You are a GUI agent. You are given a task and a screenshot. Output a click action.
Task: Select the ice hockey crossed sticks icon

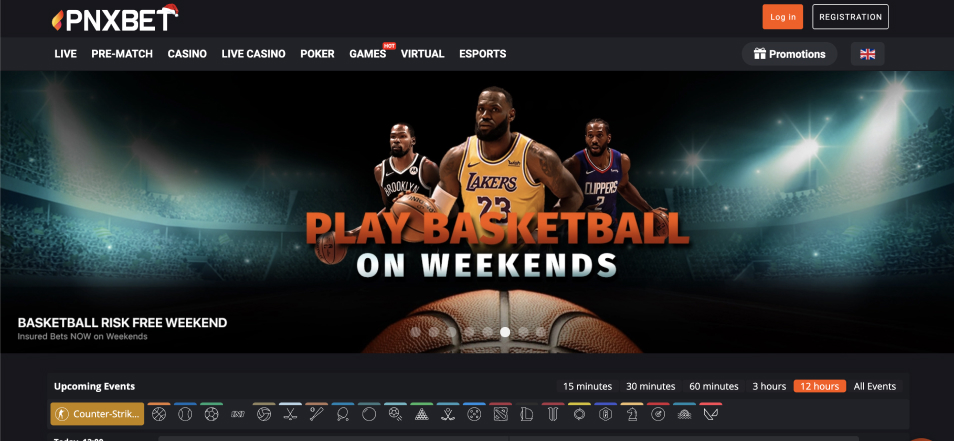[x=290, y=414]
